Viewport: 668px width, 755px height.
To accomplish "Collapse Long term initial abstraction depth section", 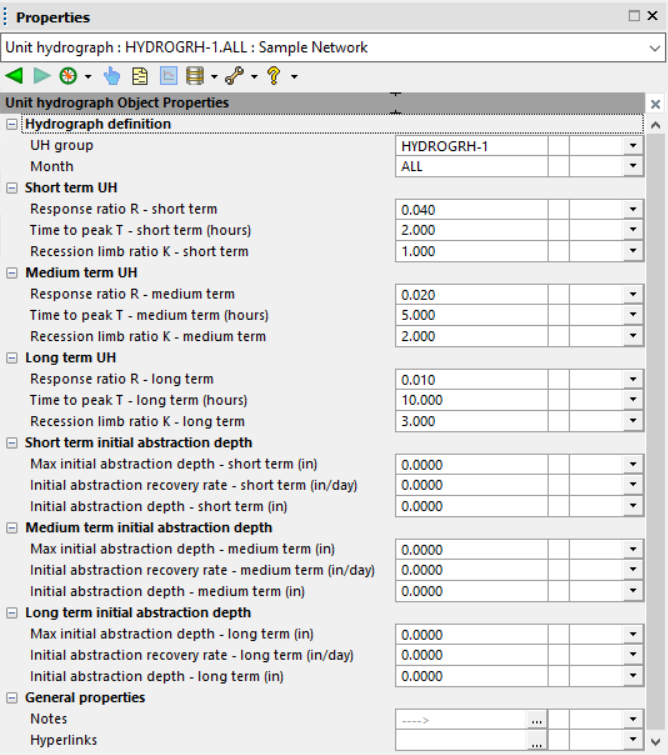I will (x=12, y=613).
